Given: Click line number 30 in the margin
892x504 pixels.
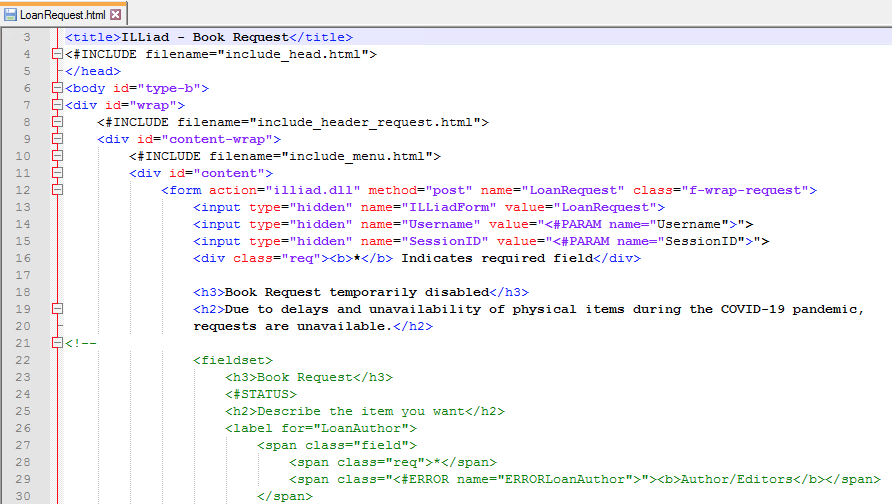Looking at the screenshot, I should pos(24,496).
